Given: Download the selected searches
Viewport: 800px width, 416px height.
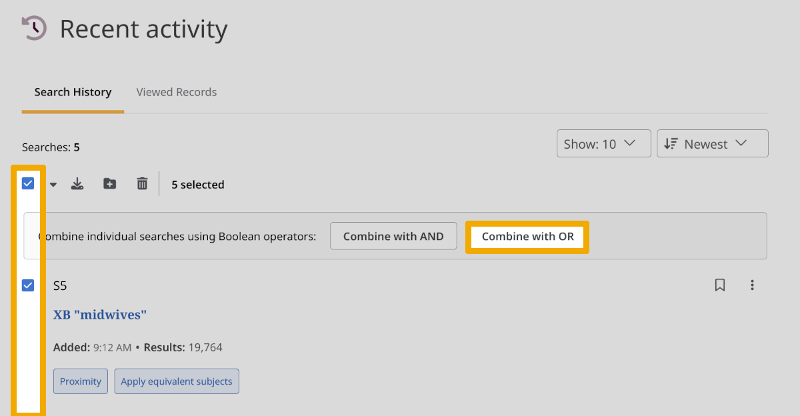Looking at the screenshot, I should point(79,184).
